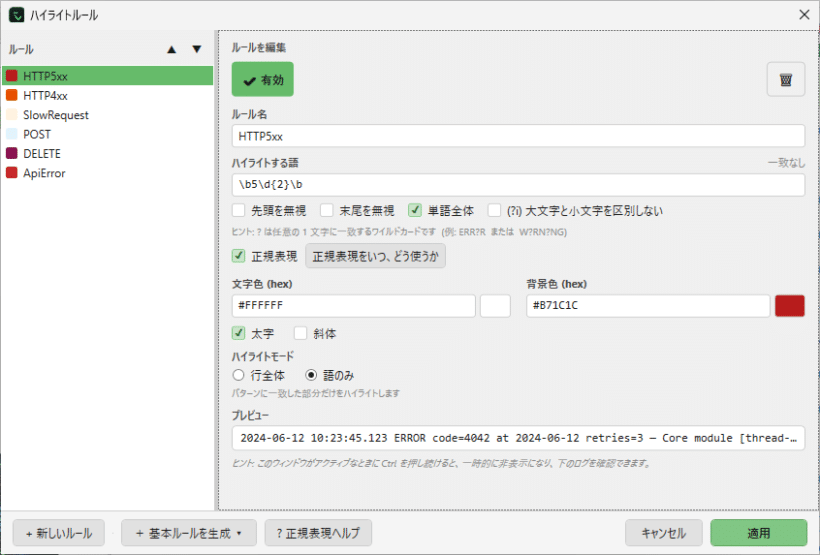Select the HTTP4xx rule in the list

(107, 95)
